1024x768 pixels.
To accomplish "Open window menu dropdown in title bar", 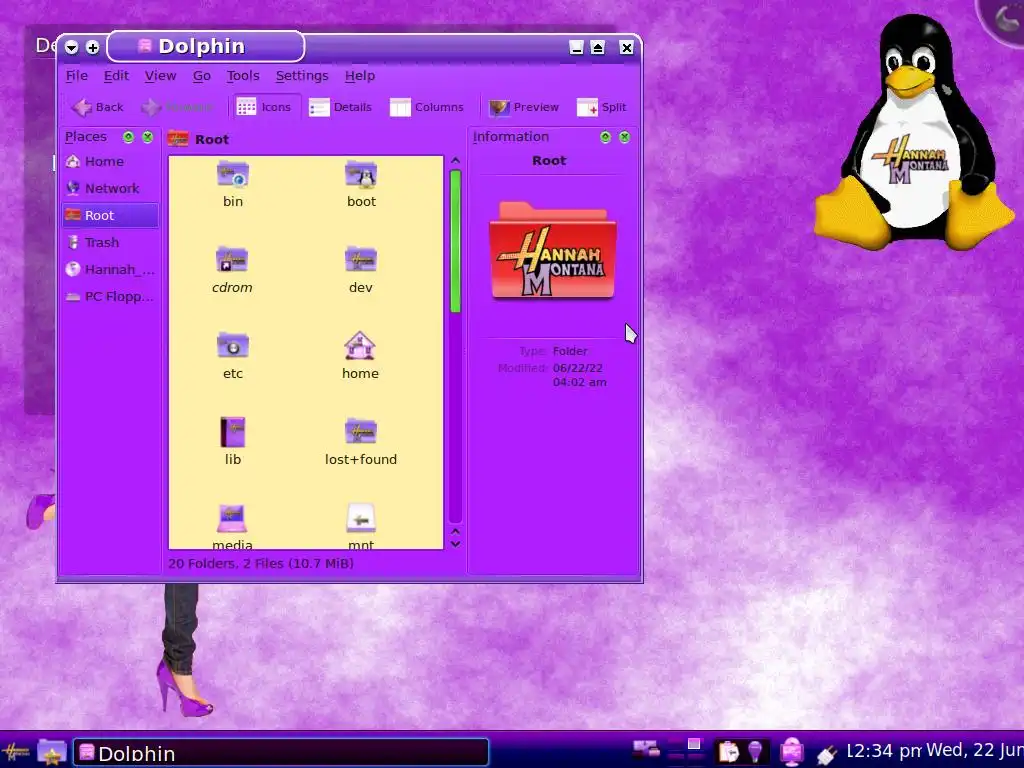I will point(72,48).
